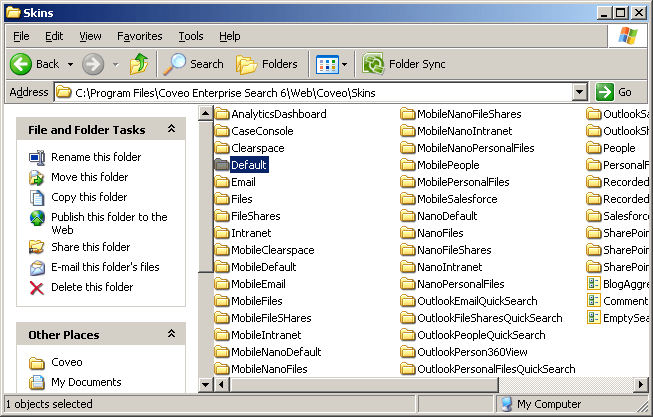
Task: Go to Coveo in Other Places
Action: [67, 362]
